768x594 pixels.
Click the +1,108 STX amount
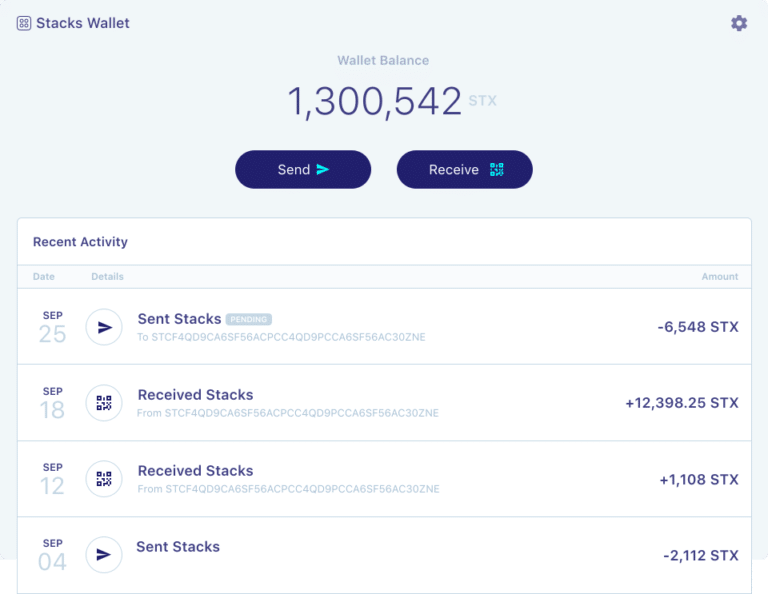[699, 479]
